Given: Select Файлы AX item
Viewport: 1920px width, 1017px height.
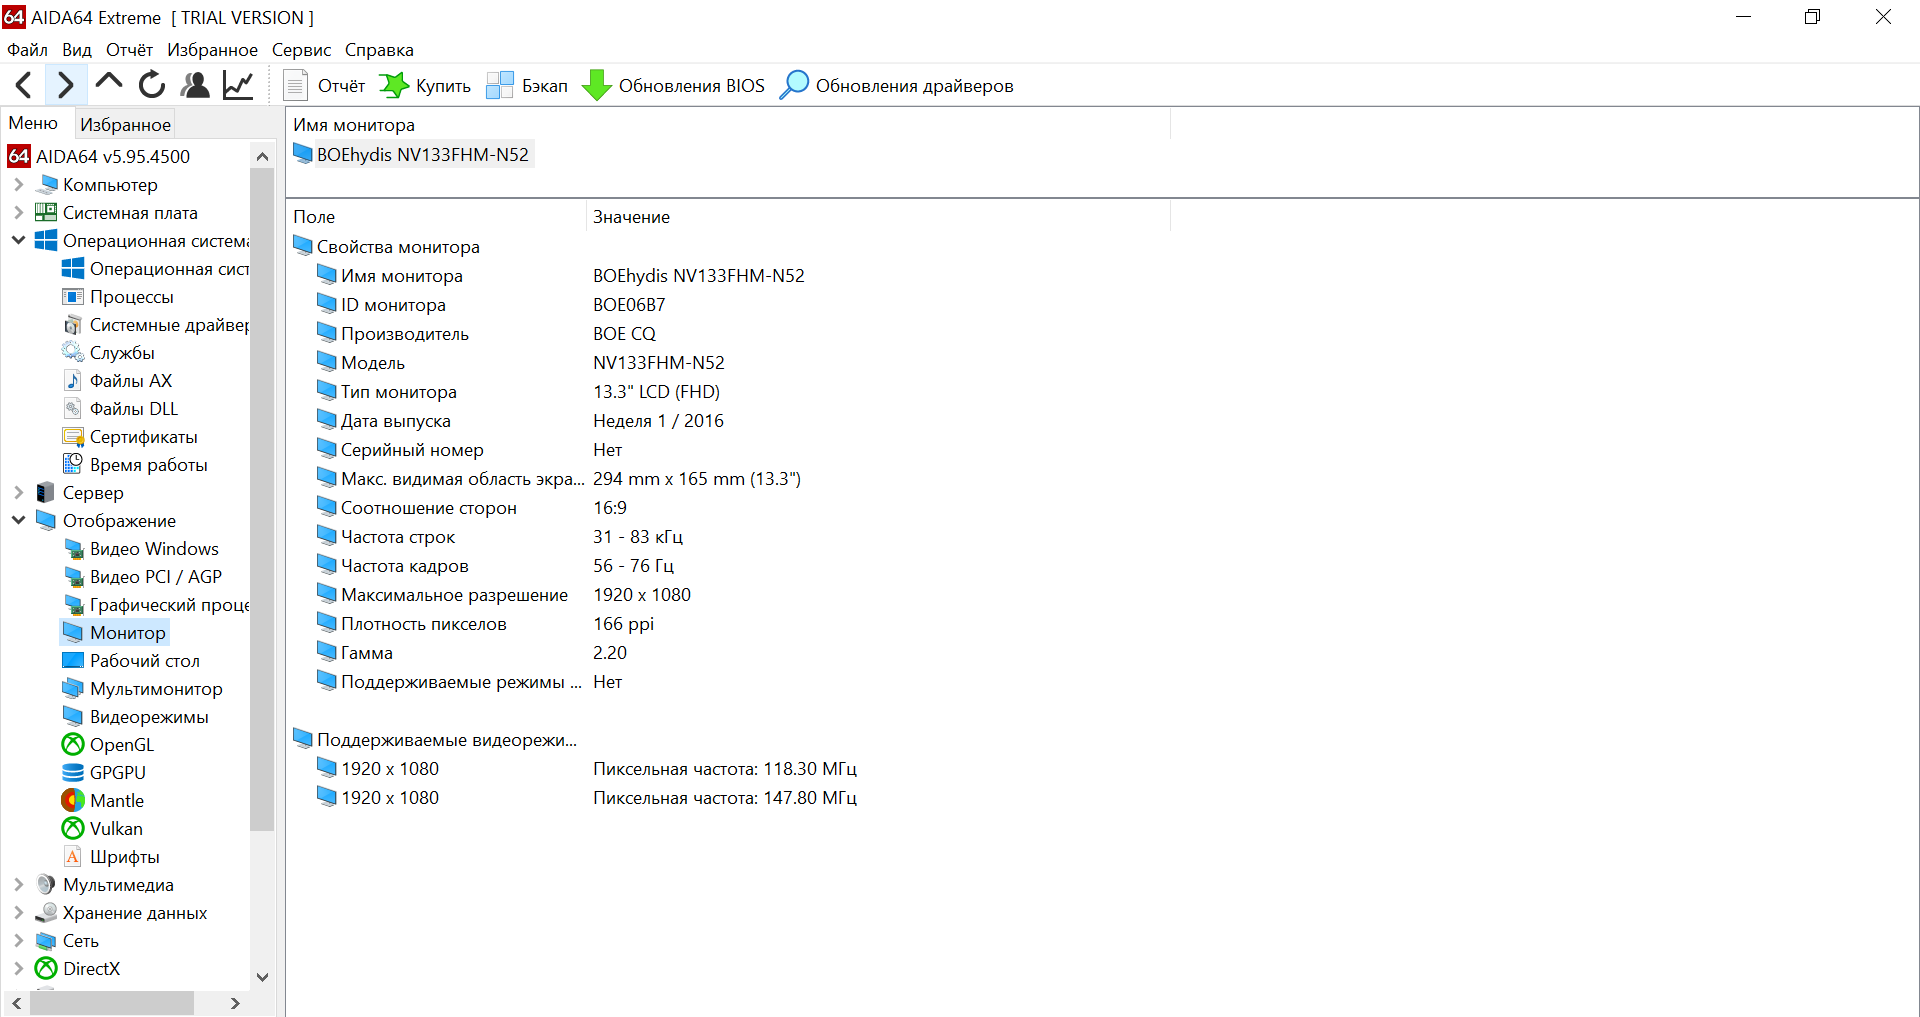Looking at the screenshot, I should click(117, 380).
